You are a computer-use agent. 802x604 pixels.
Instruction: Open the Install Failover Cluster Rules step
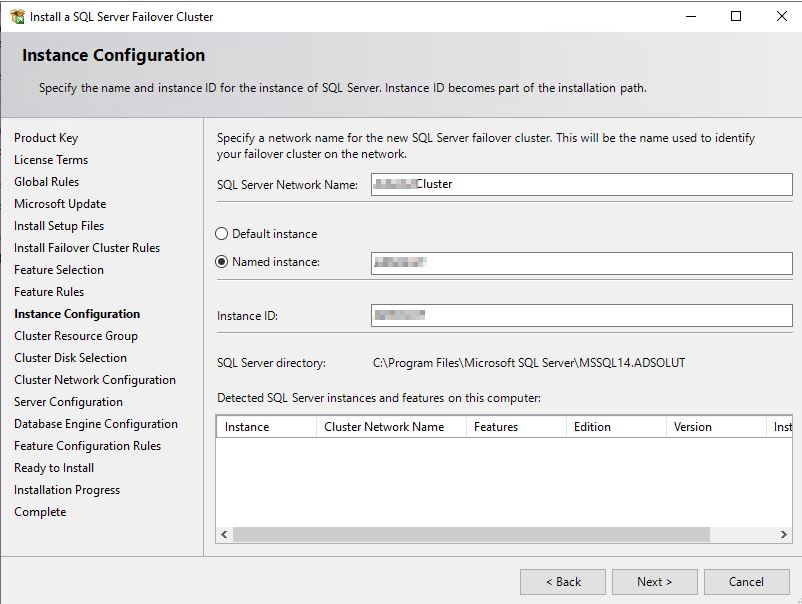click(87, 248)
